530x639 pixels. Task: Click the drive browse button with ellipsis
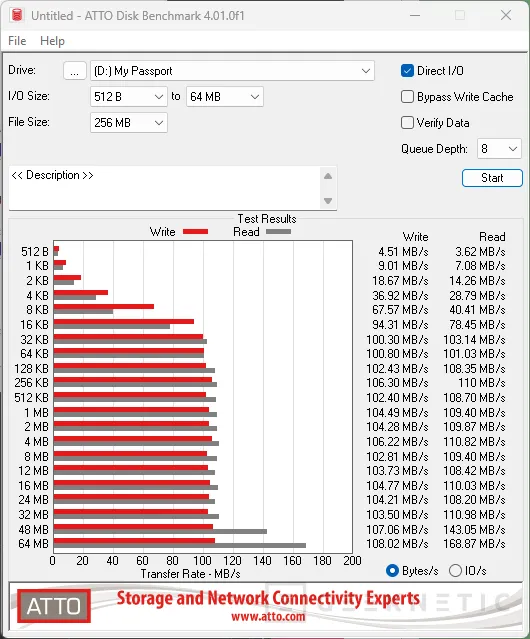[x=75, y=71]
